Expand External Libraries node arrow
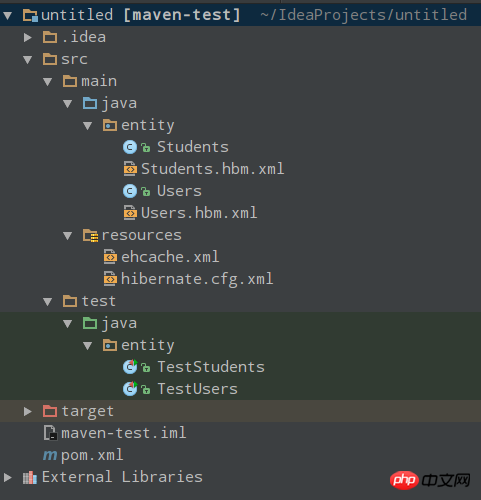The width and height of the screenshot is (481, 500). pos(8,477)
